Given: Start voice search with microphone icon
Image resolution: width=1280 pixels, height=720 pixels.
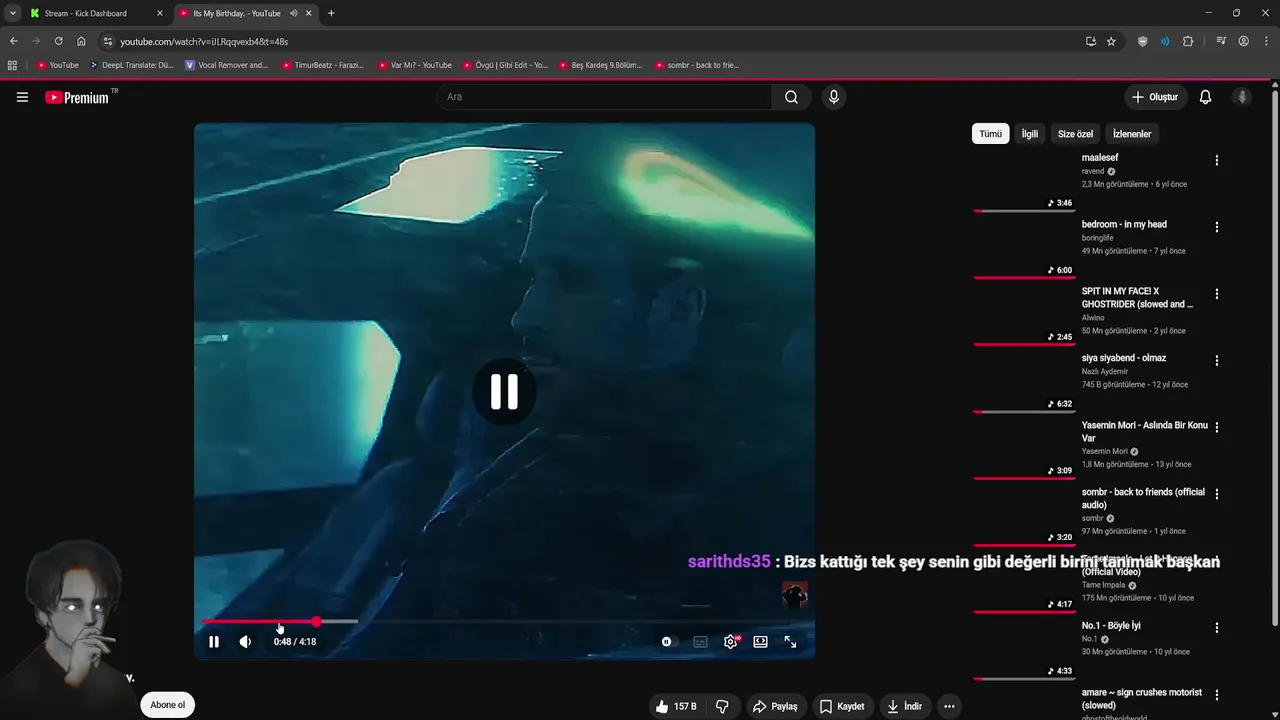Looking at the screenshot, I should pos(833,97).
